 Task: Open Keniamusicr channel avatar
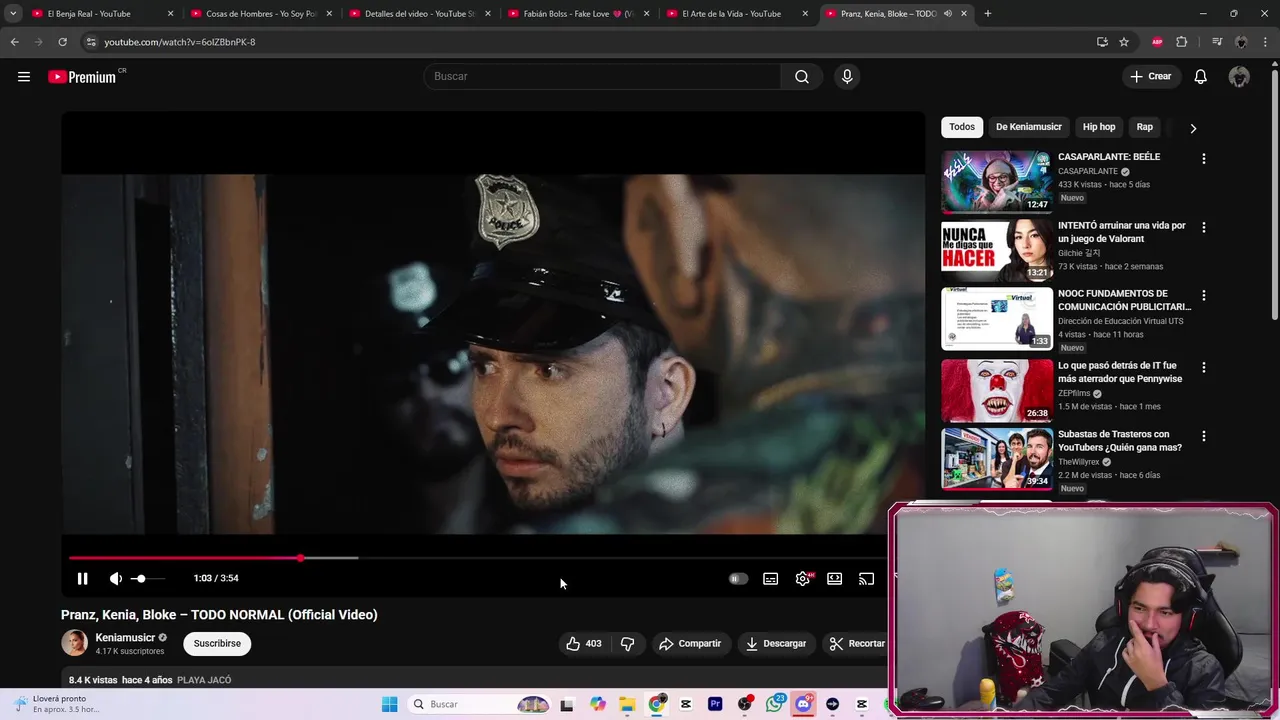pyautogui.click(x=75, y=644)
